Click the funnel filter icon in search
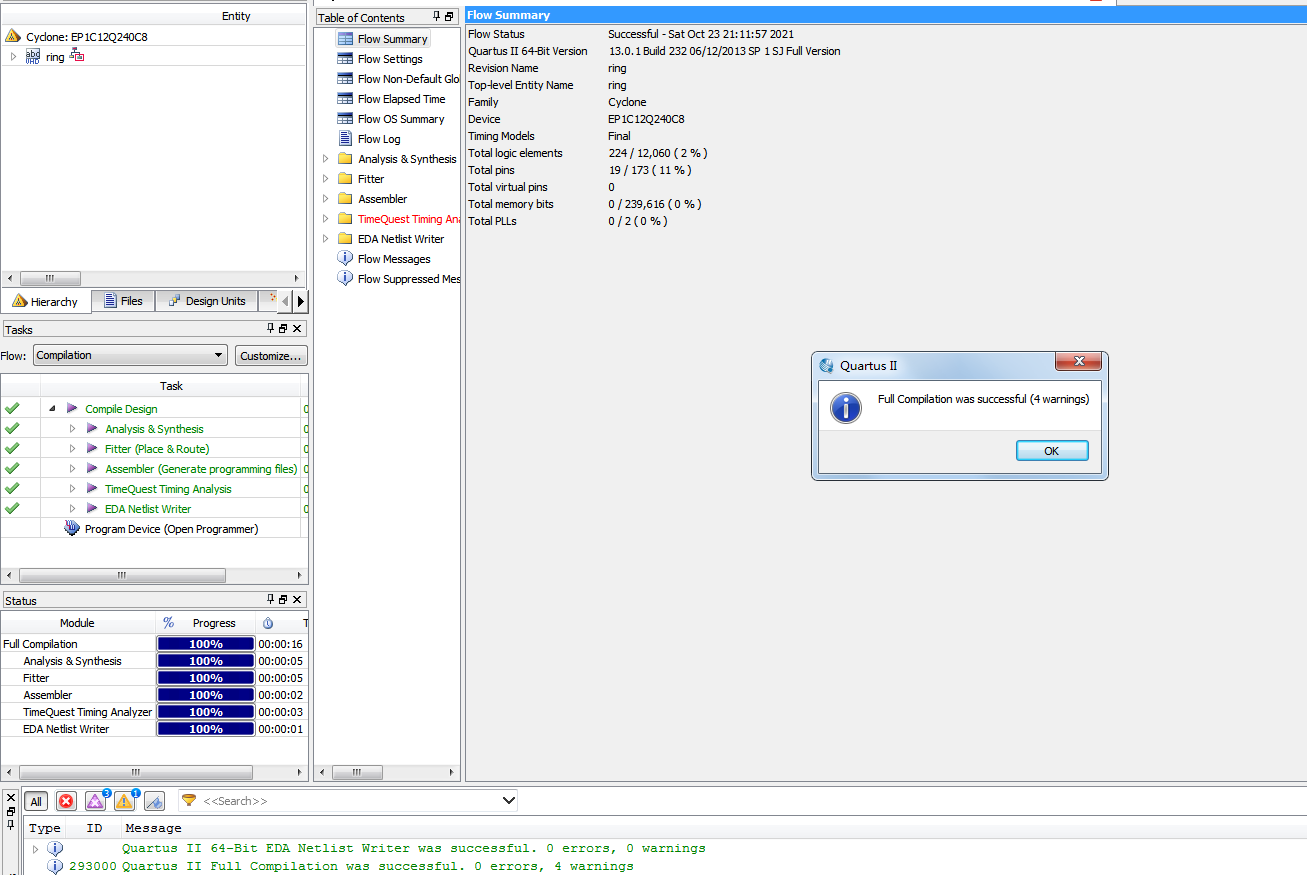Image resolution: width=1307 pixels, height=875 pixels. pyautogui.click(x=189, y=801)
